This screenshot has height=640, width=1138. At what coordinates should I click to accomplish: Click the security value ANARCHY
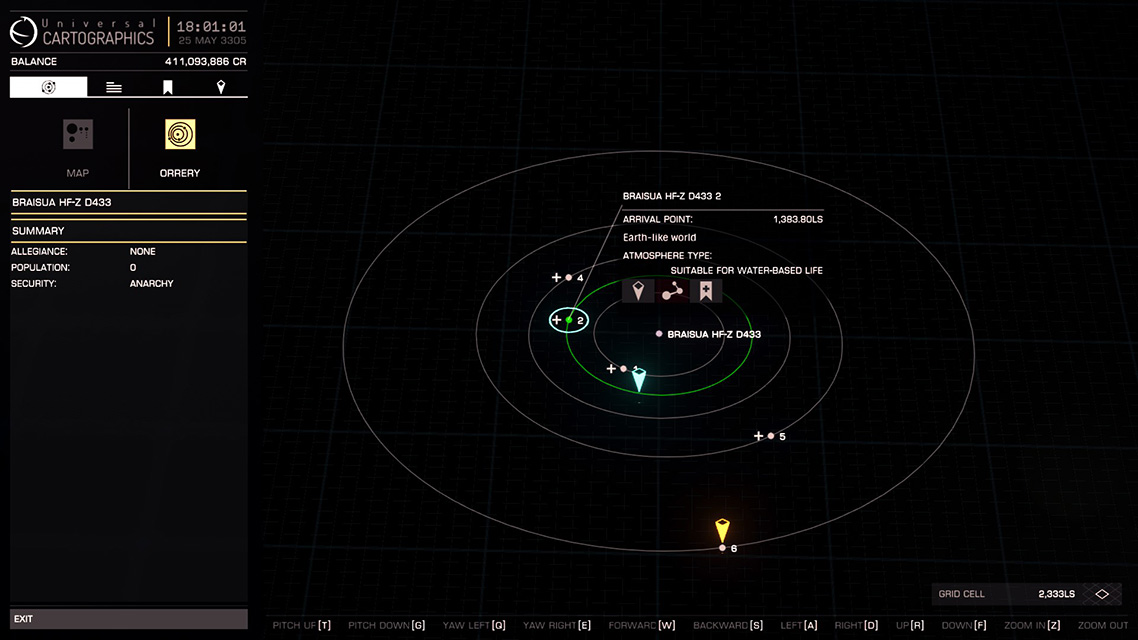tap(152, 283)
